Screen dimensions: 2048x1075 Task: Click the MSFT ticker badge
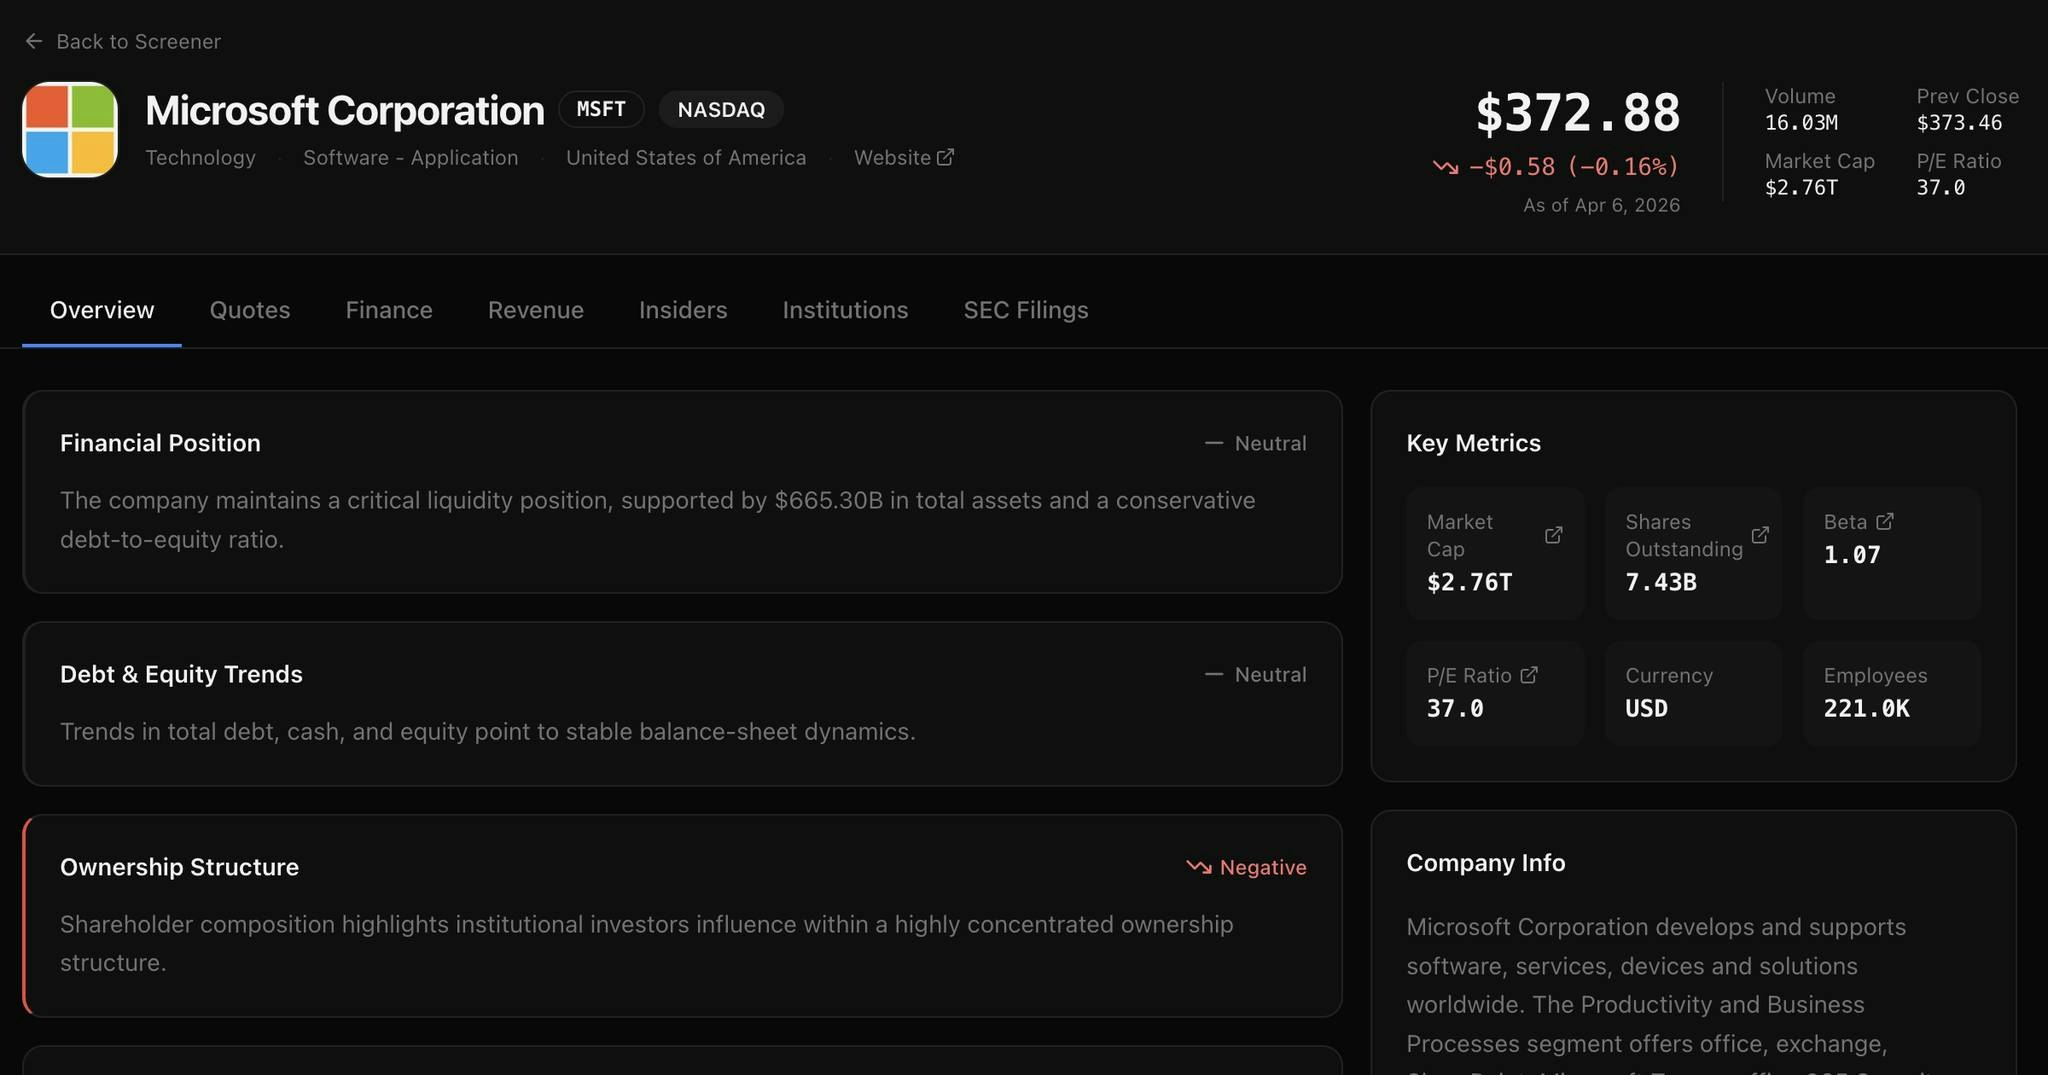(601, 109)
